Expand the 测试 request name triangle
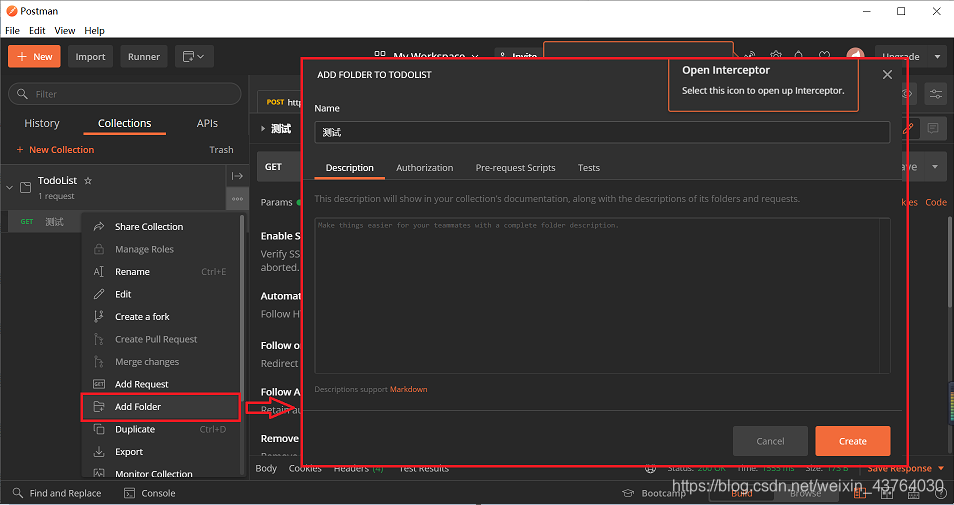Screen dimensions: 954x505 coord(263,128)
